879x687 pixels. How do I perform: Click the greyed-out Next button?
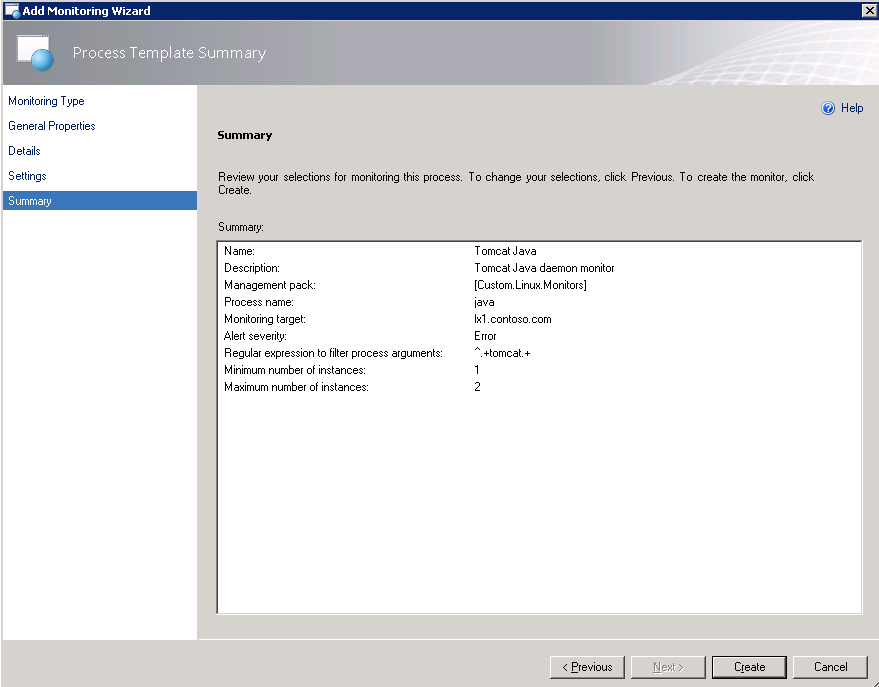(668, 667)
